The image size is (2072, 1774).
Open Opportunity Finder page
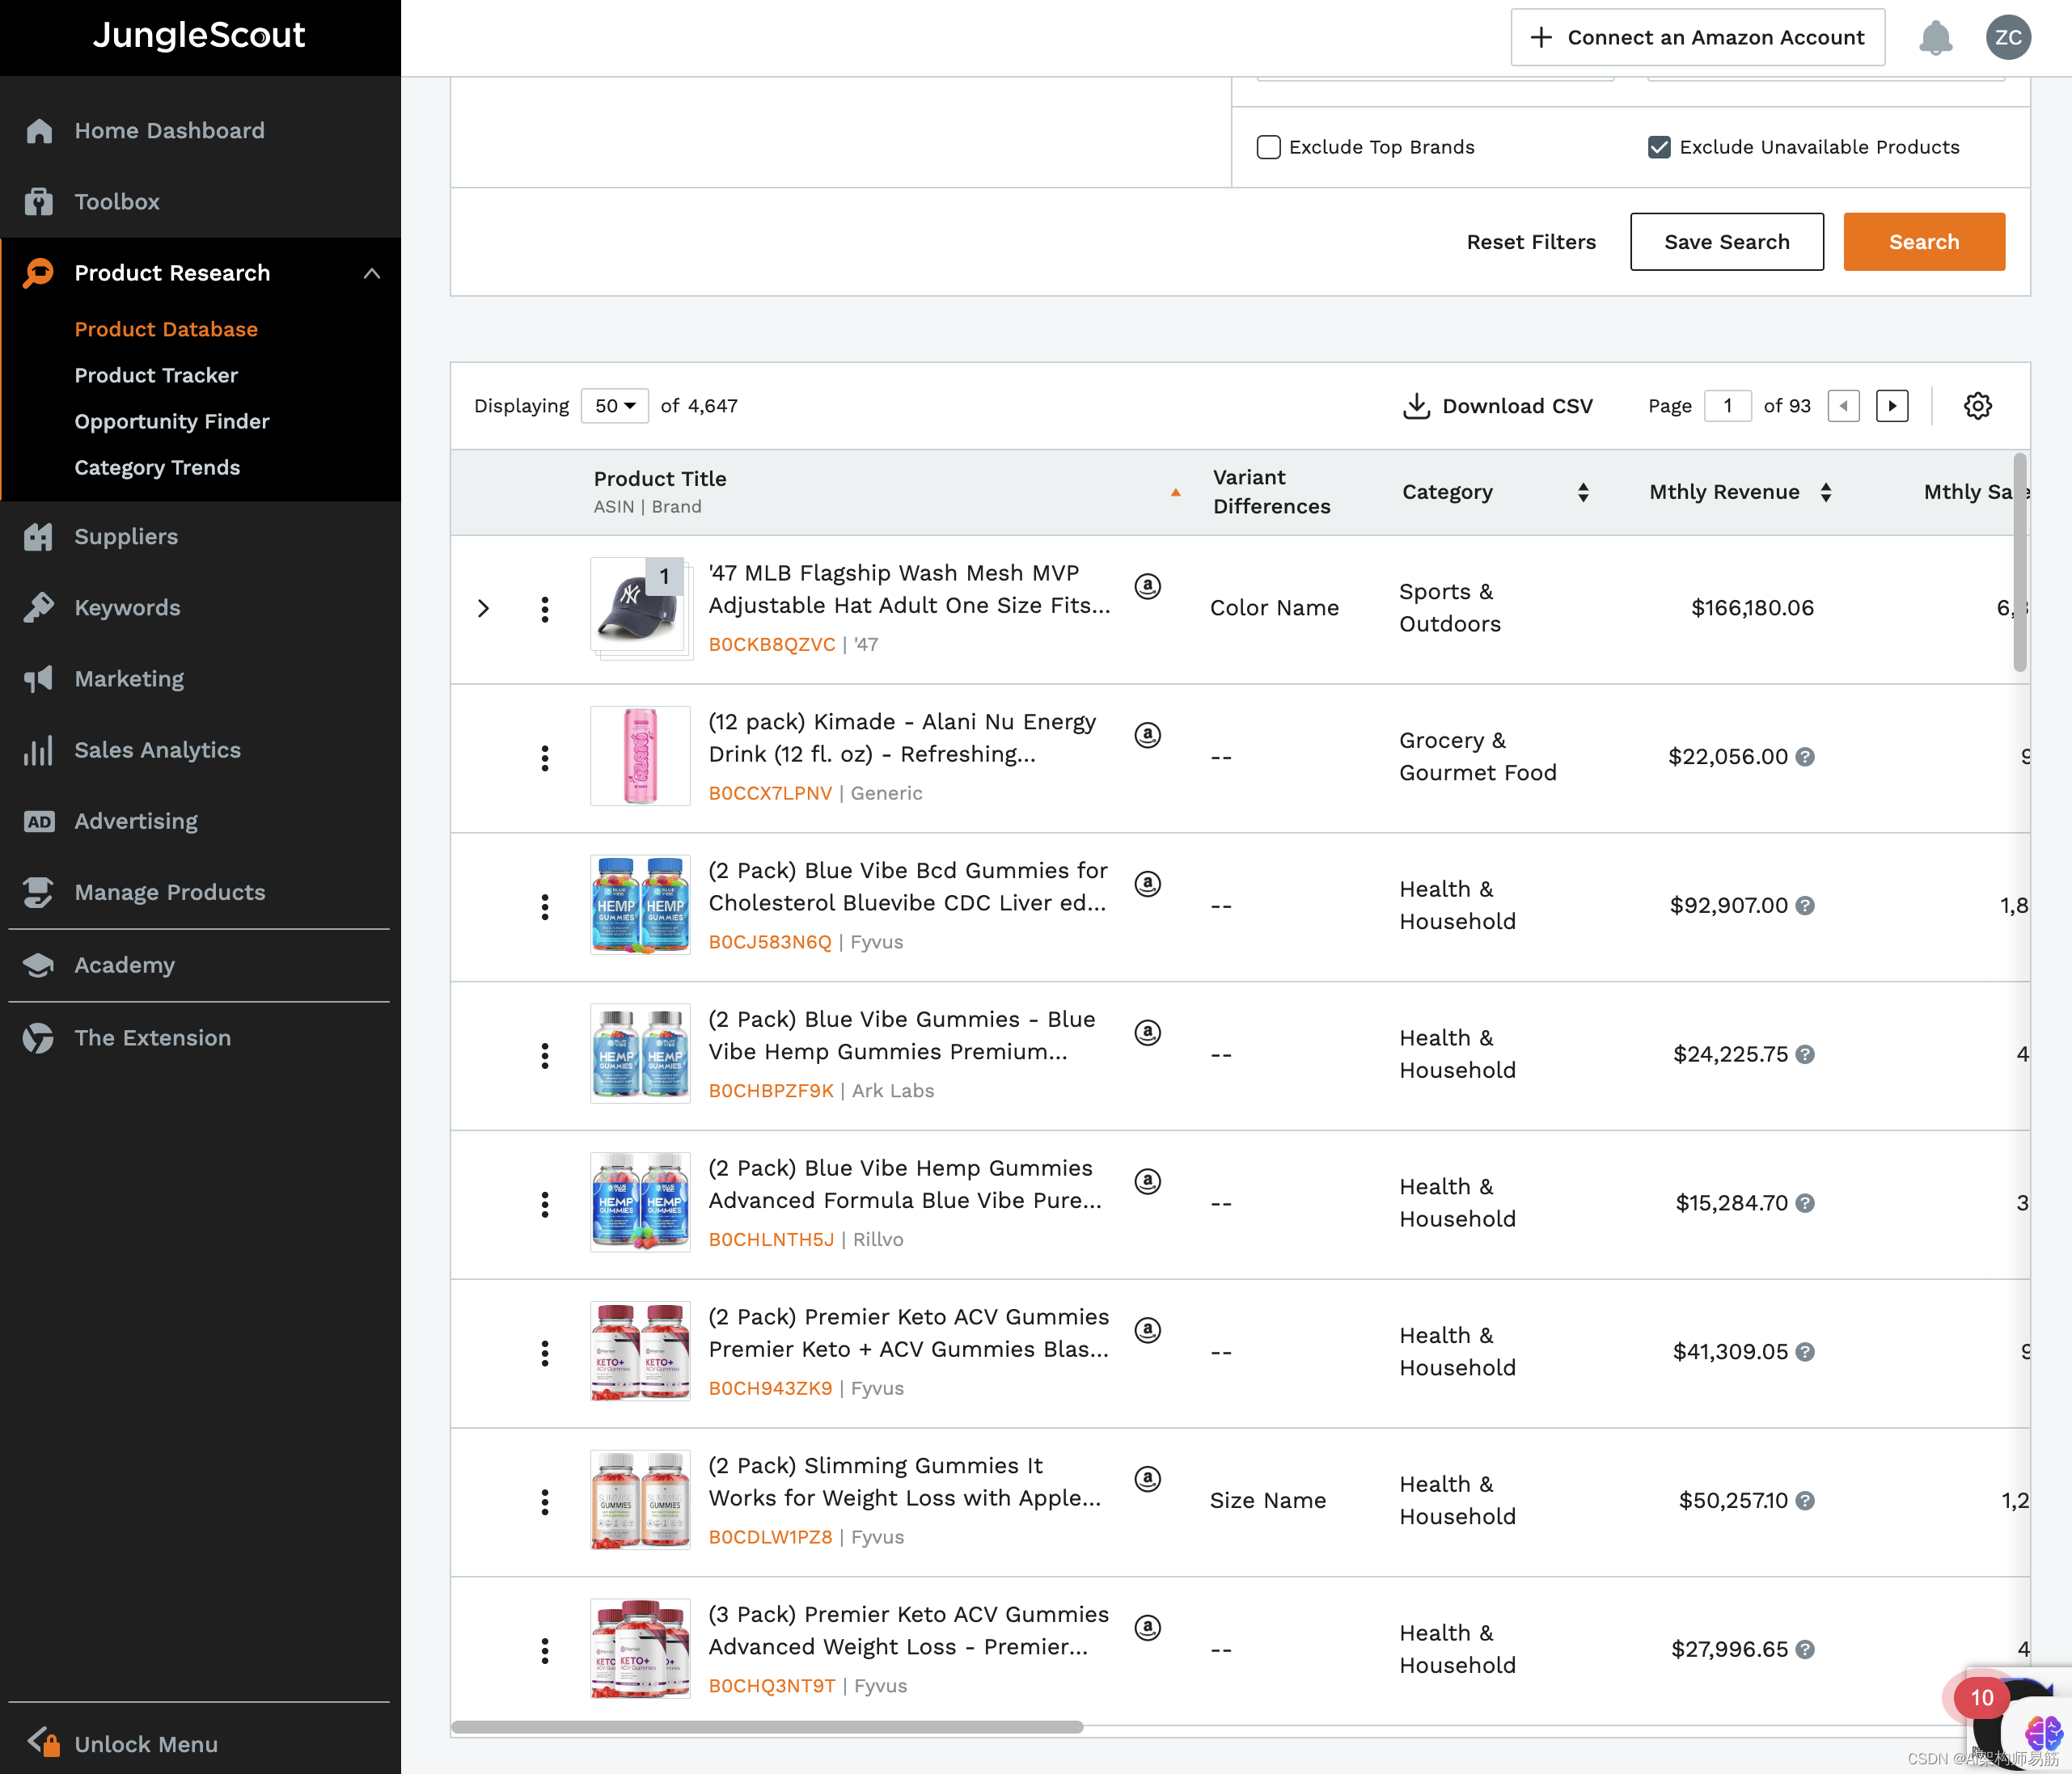(172, 421)
